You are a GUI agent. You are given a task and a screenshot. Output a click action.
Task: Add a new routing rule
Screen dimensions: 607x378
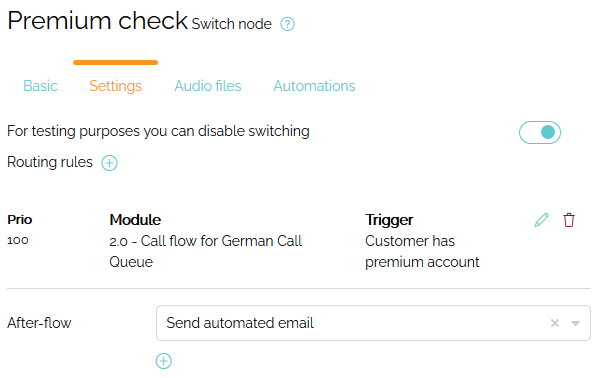click(110, 163)
